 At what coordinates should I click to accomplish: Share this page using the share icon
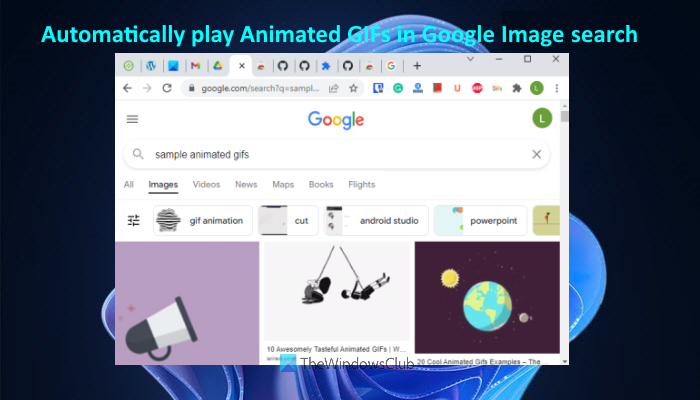tap(333, 88)
